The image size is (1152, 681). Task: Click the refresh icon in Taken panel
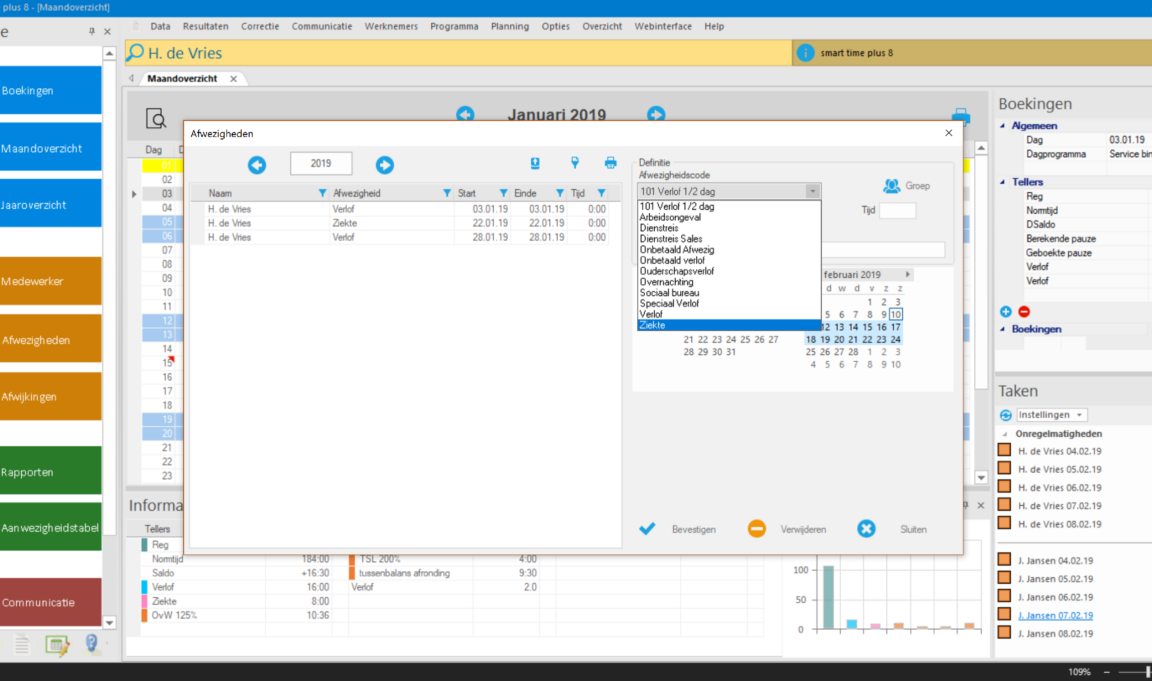pos(1006,415)
